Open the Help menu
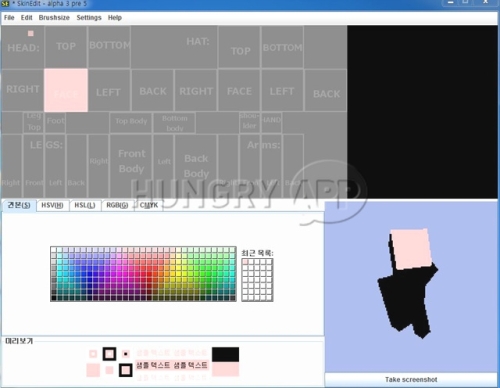500x388 pixels. click(x=115, y=18)
